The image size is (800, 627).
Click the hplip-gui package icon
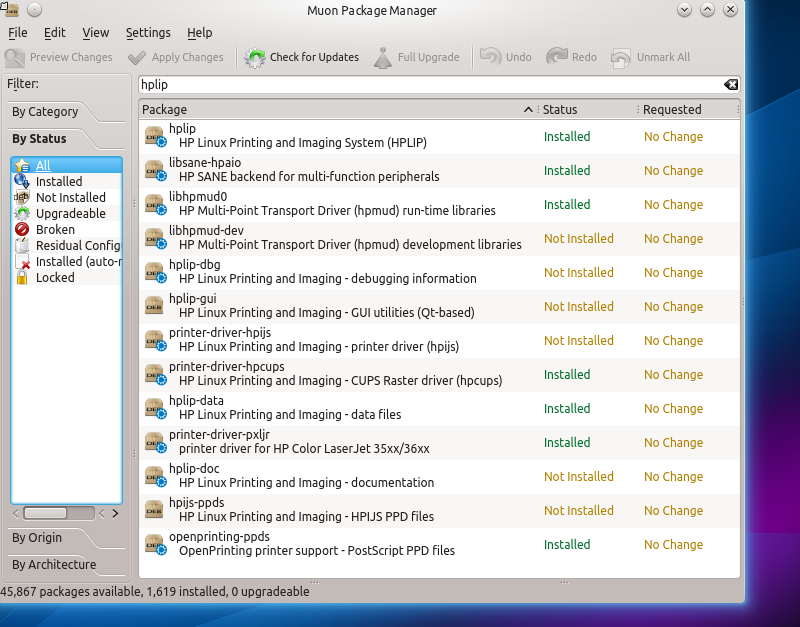[x=154, y=305]
